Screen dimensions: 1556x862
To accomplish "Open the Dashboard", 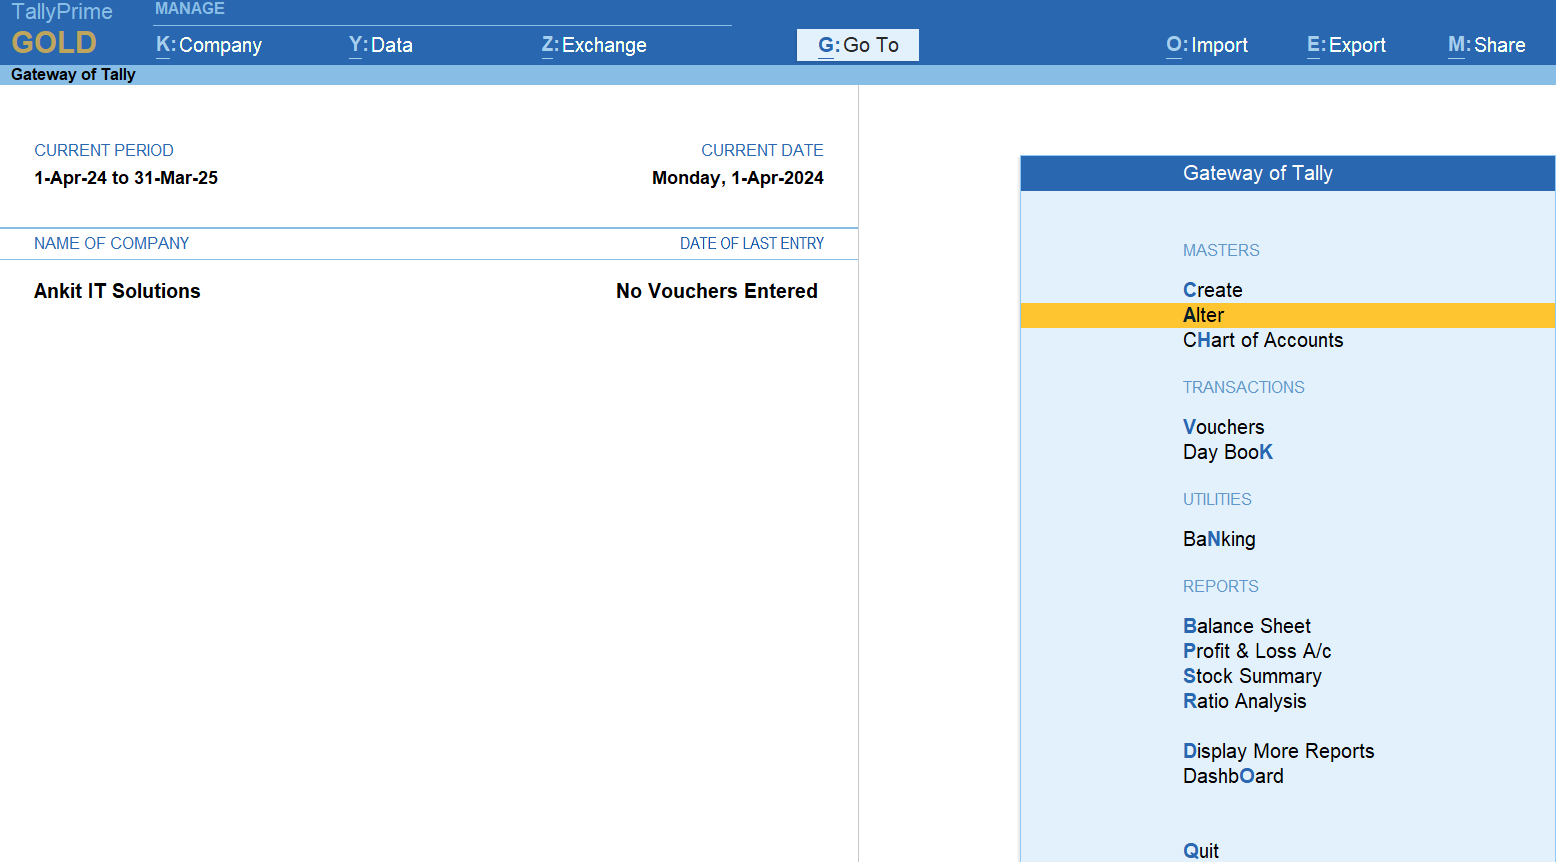I will click(1233, 776).
